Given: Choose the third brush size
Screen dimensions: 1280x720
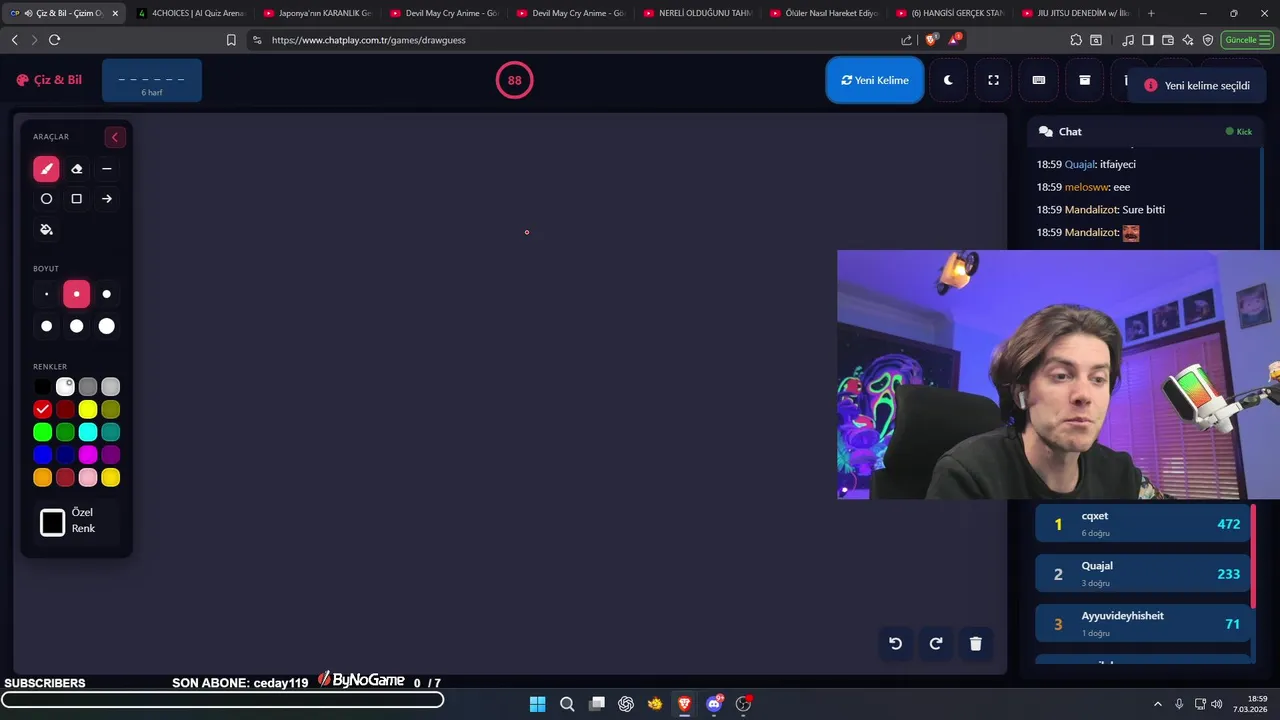Looking at the screenshot, I should 107,294.
